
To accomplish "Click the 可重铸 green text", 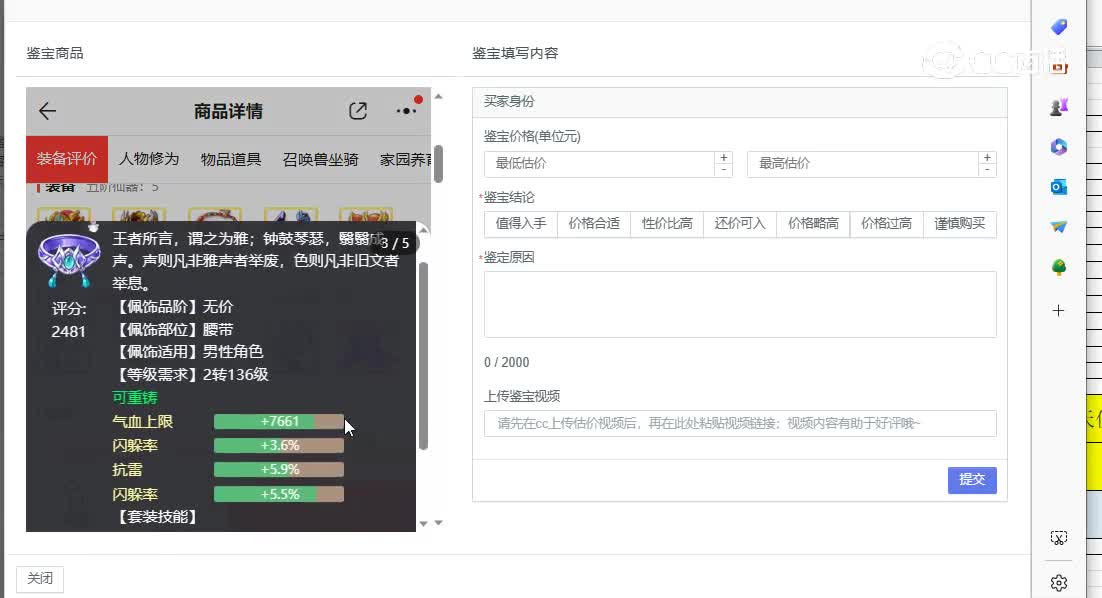I will (x=135, y=398).
